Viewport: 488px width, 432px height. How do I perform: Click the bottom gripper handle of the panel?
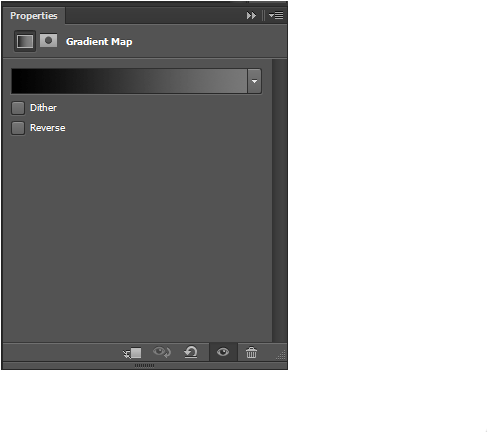144,366
